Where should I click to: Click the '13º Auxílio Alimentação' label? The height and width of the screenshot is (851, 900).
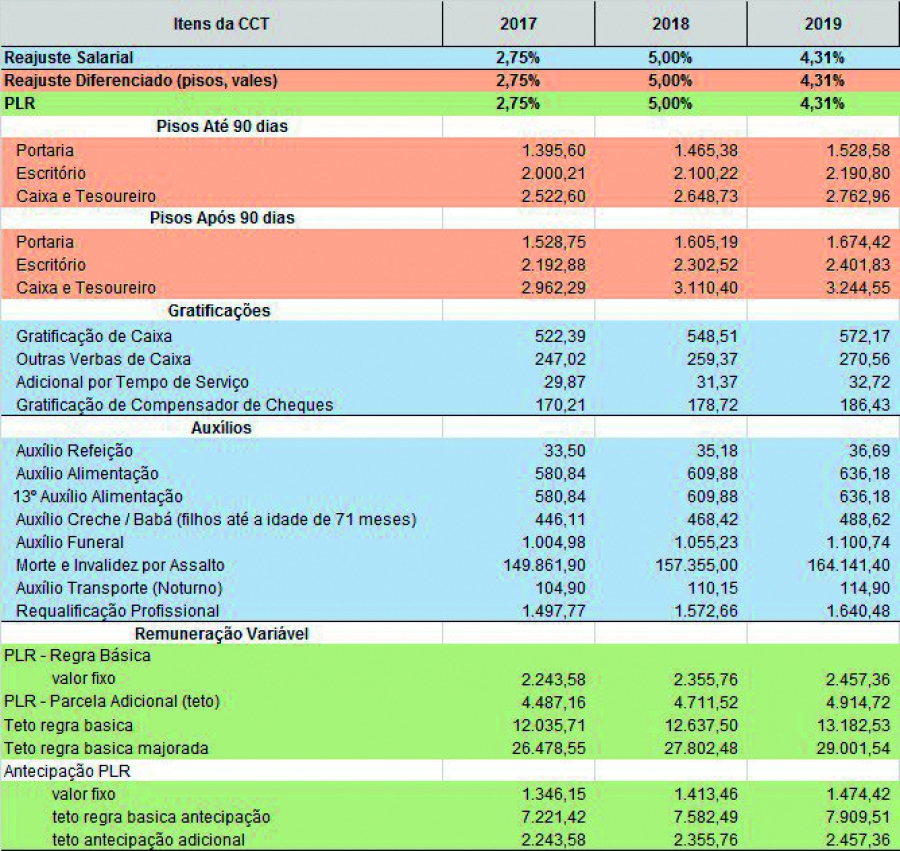98,497
